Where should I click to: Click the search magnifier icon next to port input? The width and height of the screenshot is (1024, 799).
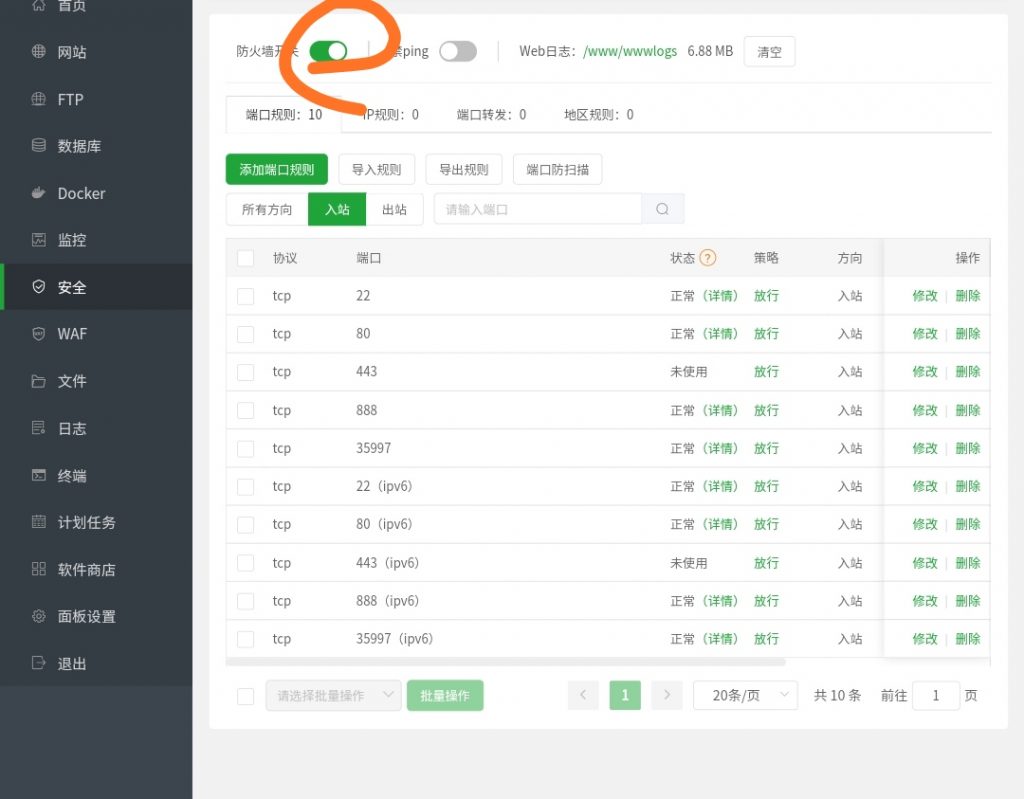[663, 209]
